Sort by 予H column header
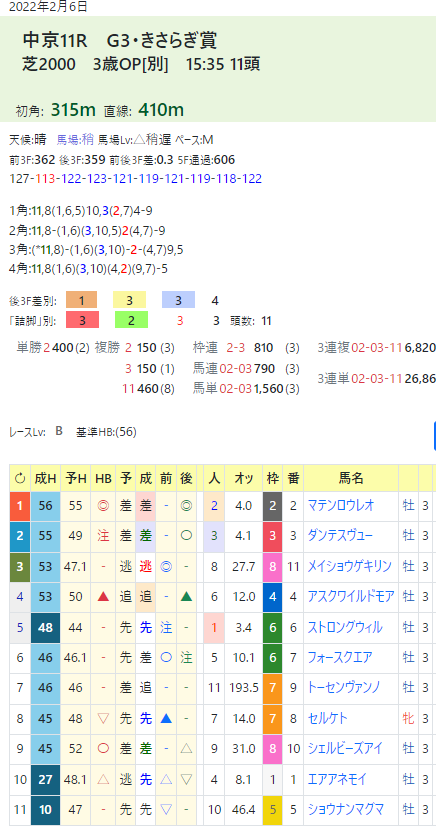 76,478
